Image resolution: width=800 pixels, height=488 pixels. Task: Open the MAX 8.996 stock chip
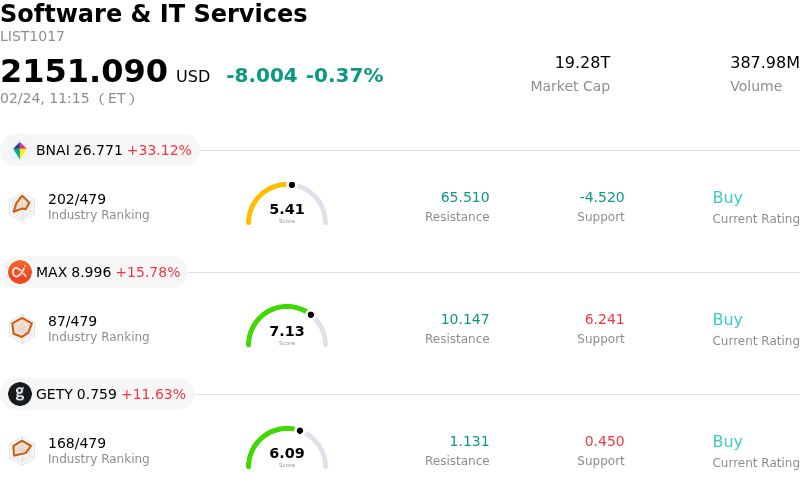click(x=95, y=272)
